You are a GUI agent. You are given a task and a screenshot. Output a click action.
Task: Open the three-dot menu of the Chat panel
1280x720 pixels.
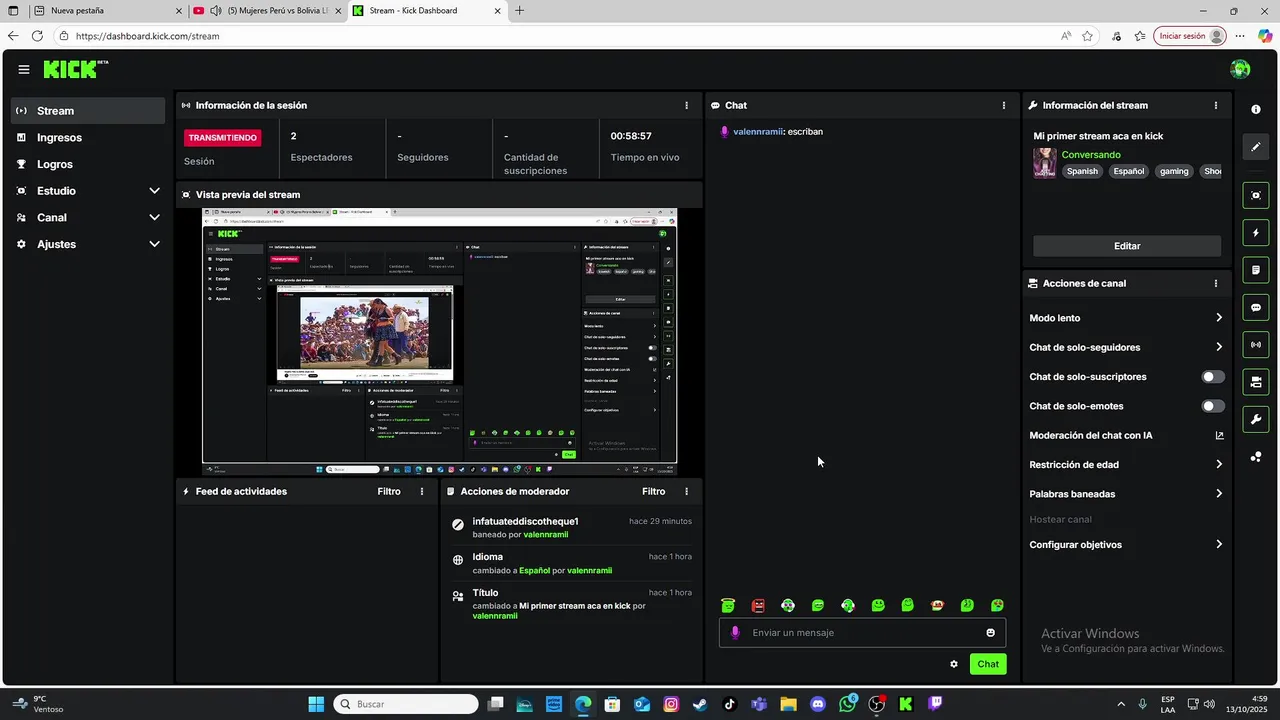[1004, 105]
